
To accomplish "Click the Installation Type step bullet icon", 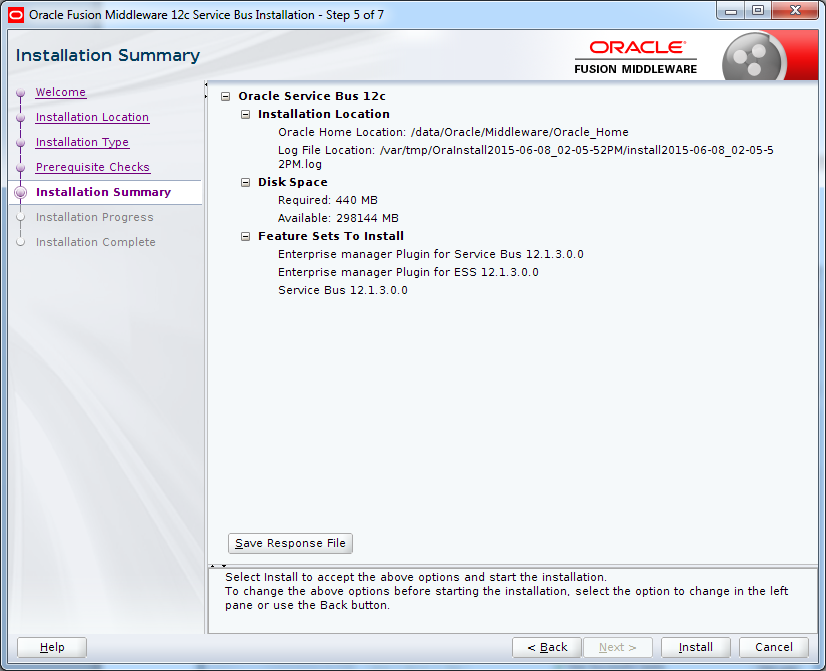I will coord(21,143).
